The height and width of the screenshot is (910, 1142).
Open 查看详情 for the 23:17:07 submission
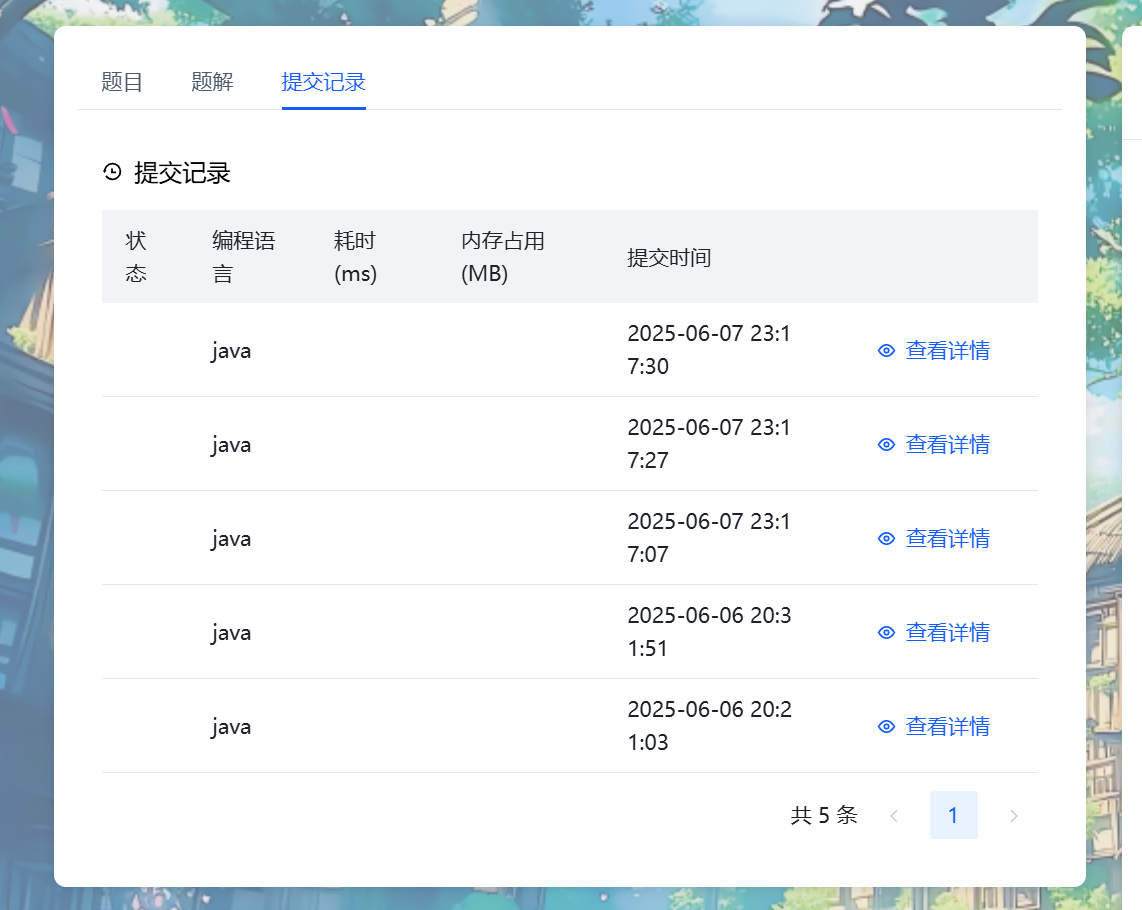tap(947, 538)
